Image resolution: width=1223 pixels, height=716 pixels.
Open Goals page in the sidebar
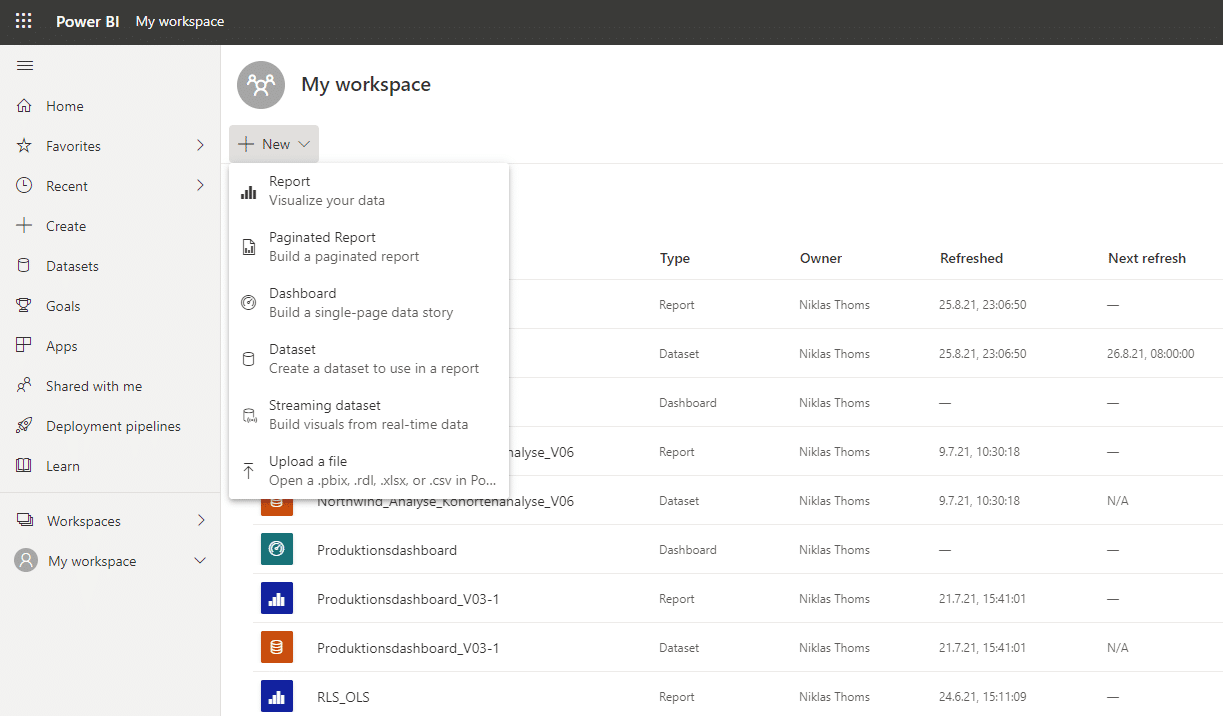[110, 306]
